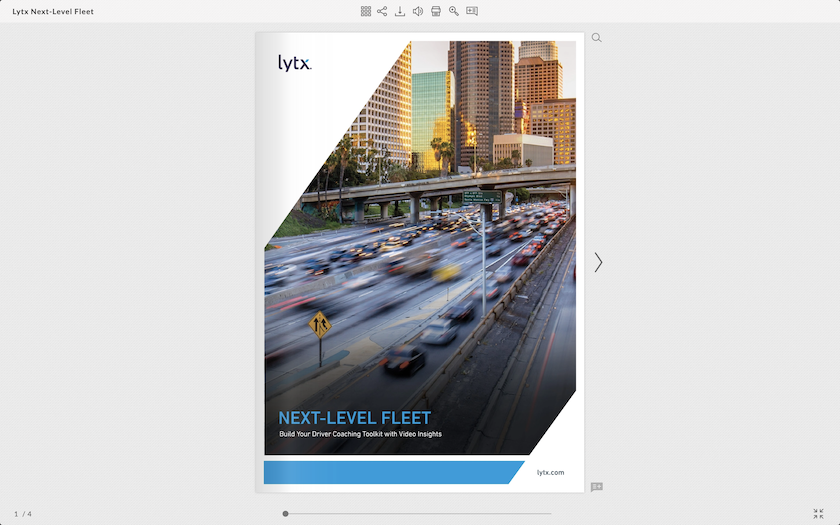Print the document with the printer icon
Image resolution: width=840 pixels, height=525 pixels.
pos(436,11)
